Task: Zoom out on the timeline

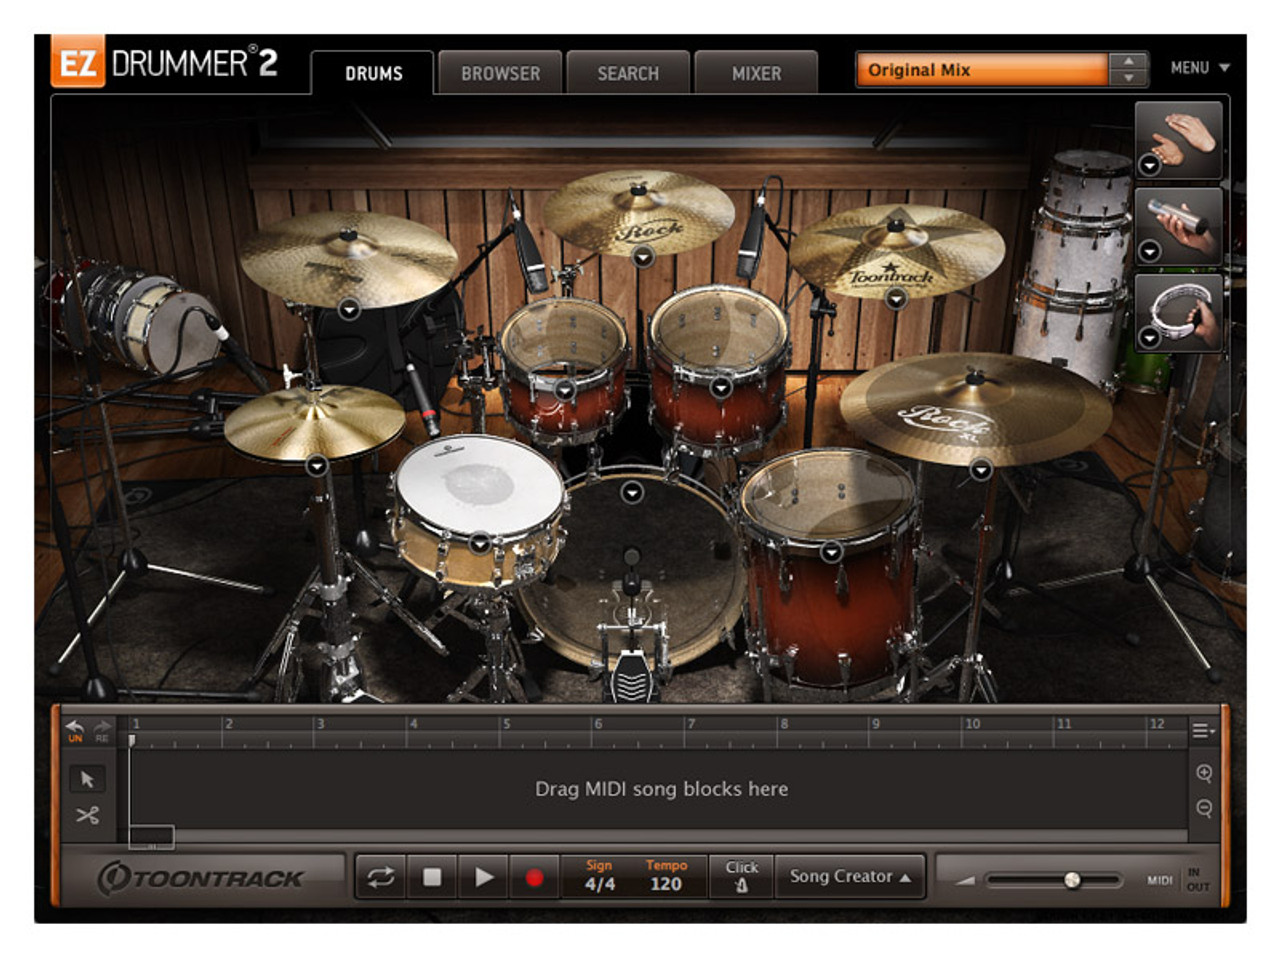Action: coord(1204,808)
